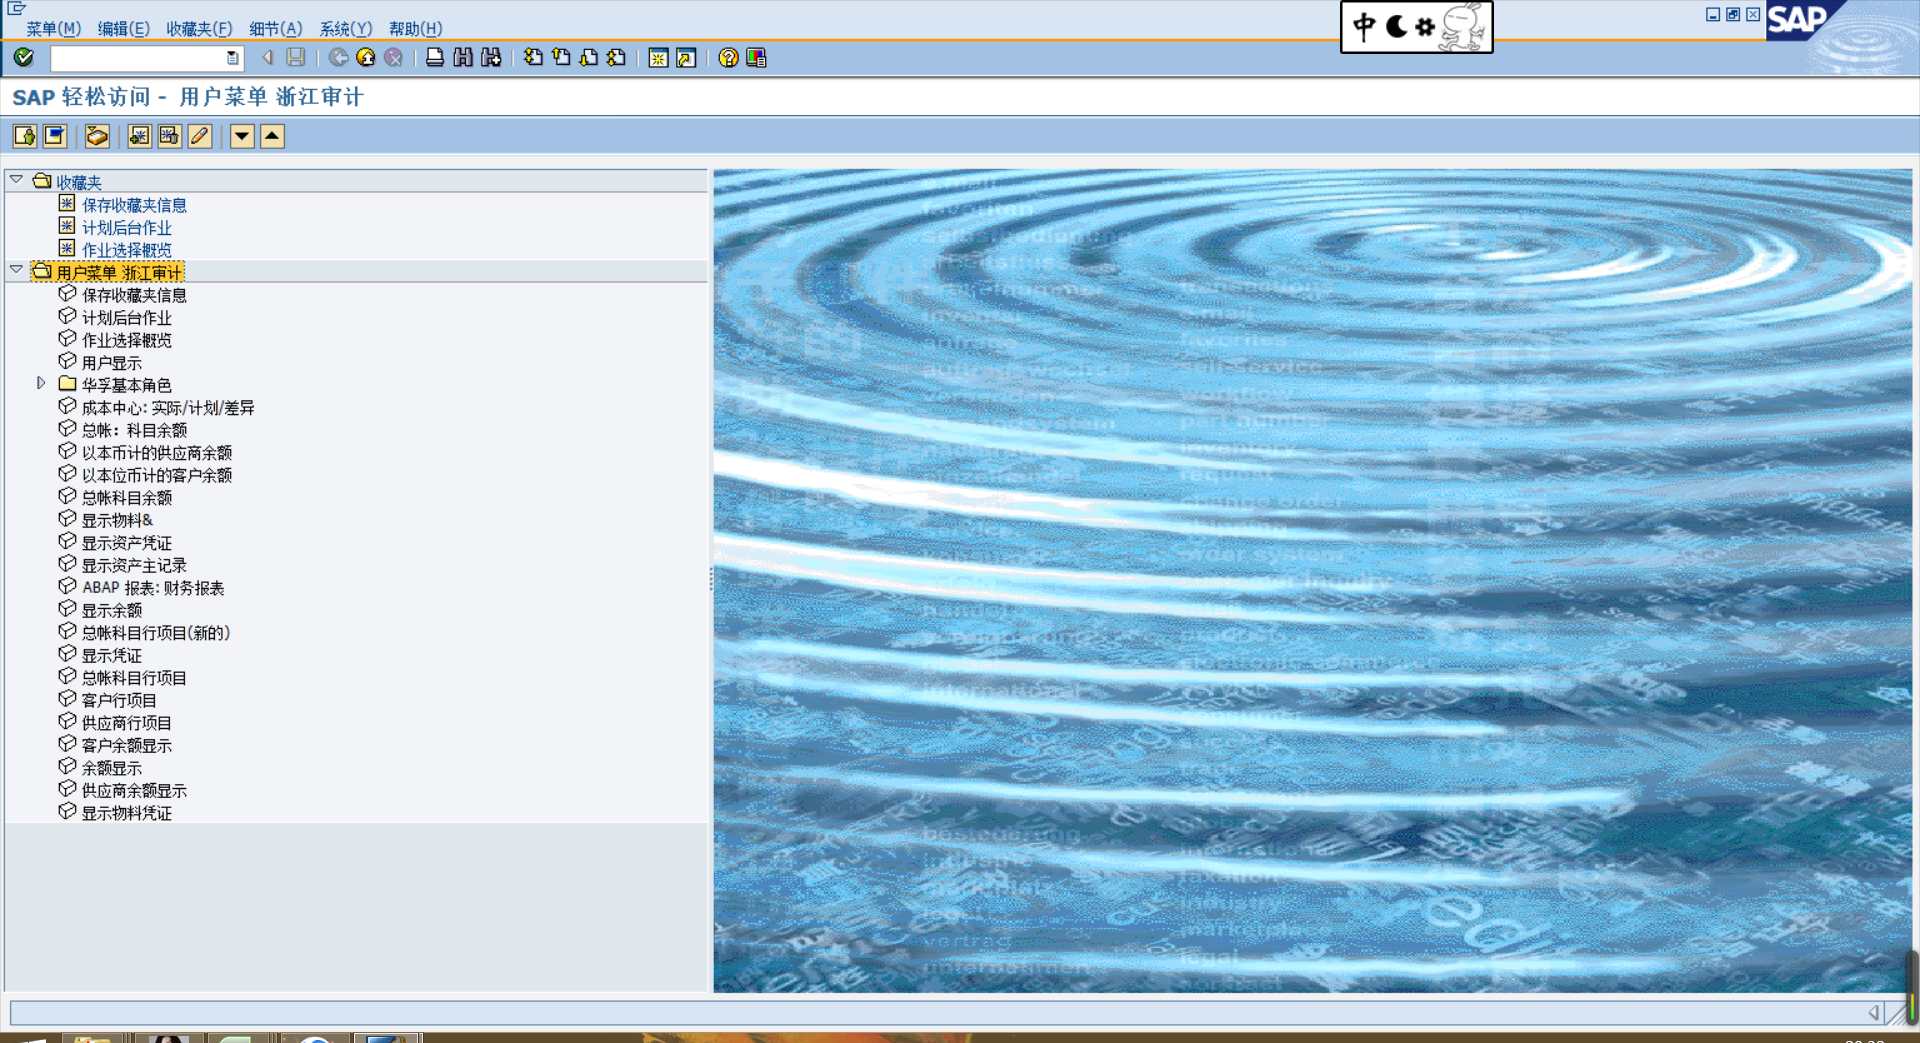Screen dimensions: 1920x1043
Task: Open the 菜单(M) menu
Action: click(x=53, y=28)
